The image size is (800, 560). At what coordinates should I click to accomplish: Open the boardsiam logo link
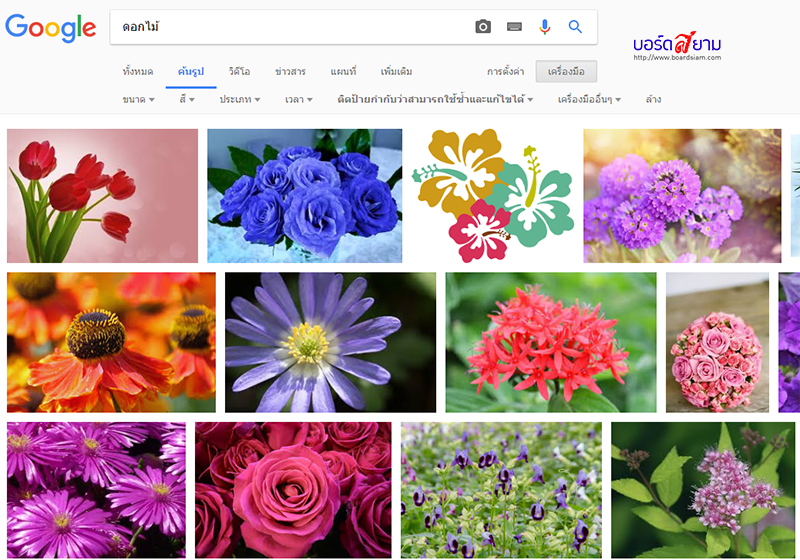(677, 45)
